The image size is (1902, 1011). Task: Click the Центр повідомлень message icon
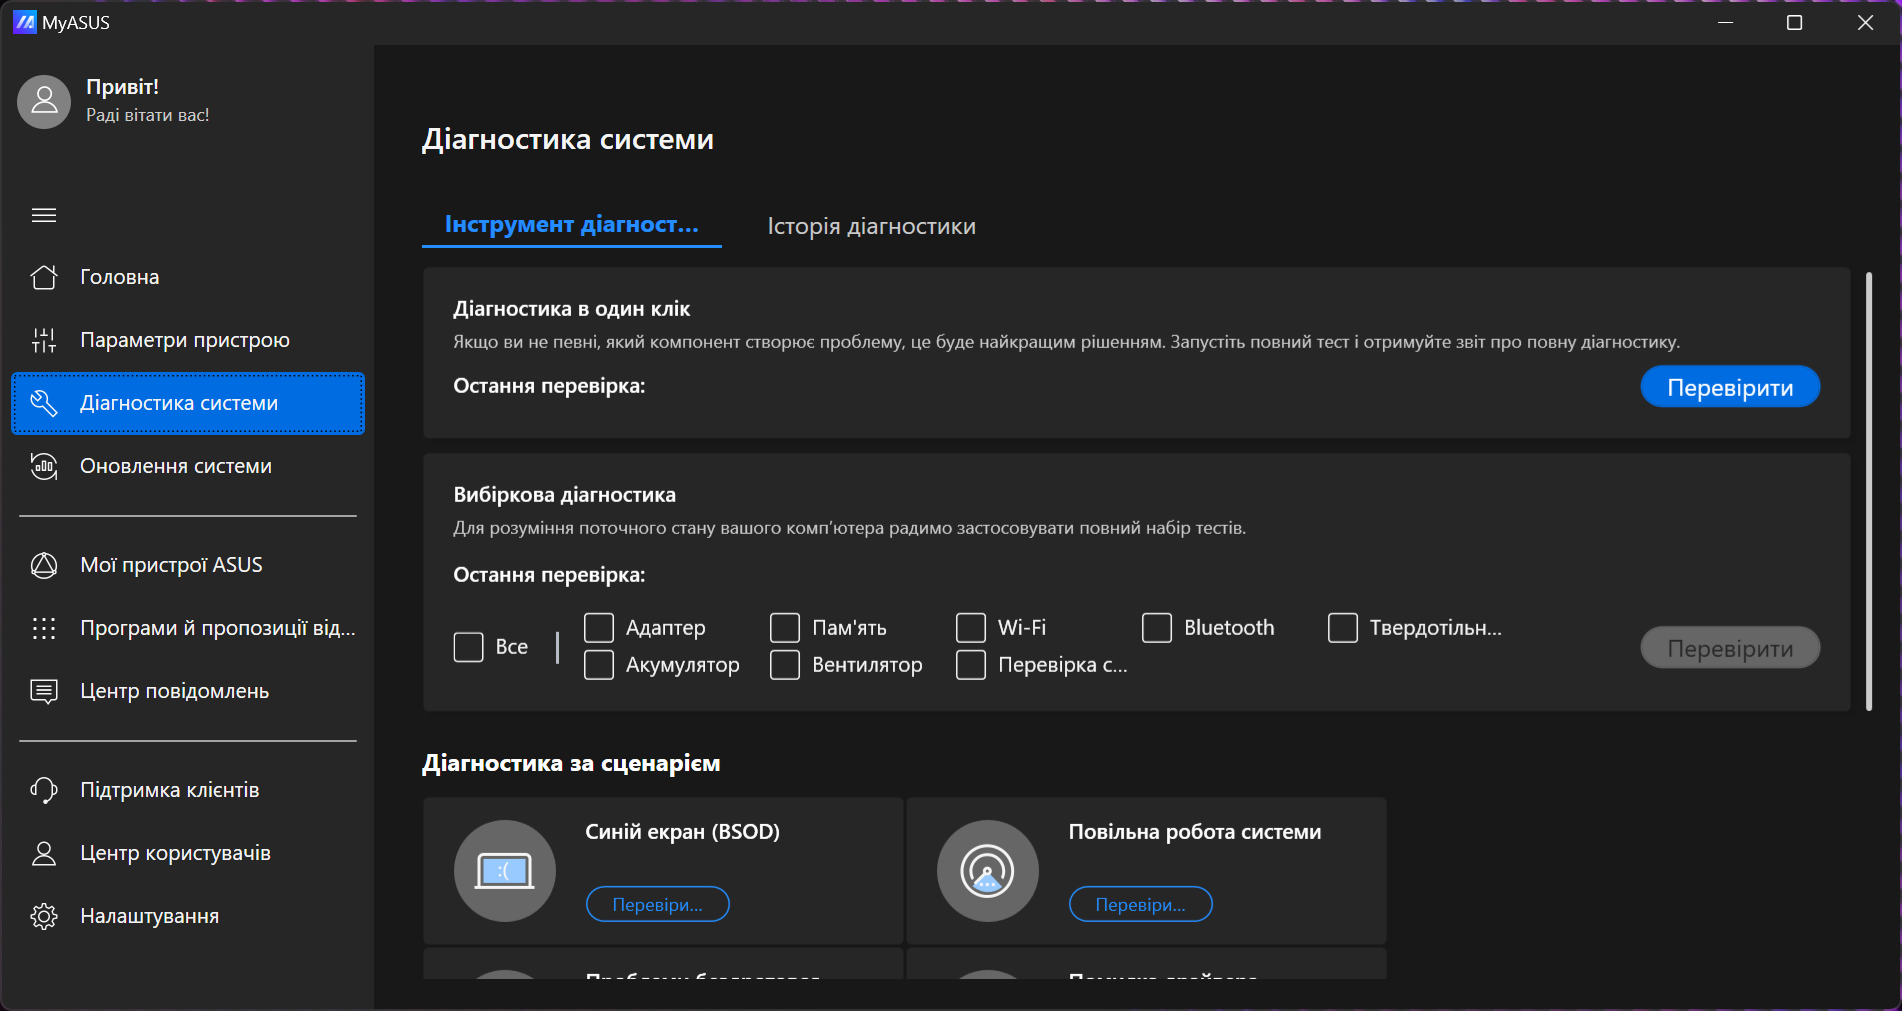(44, 691)
